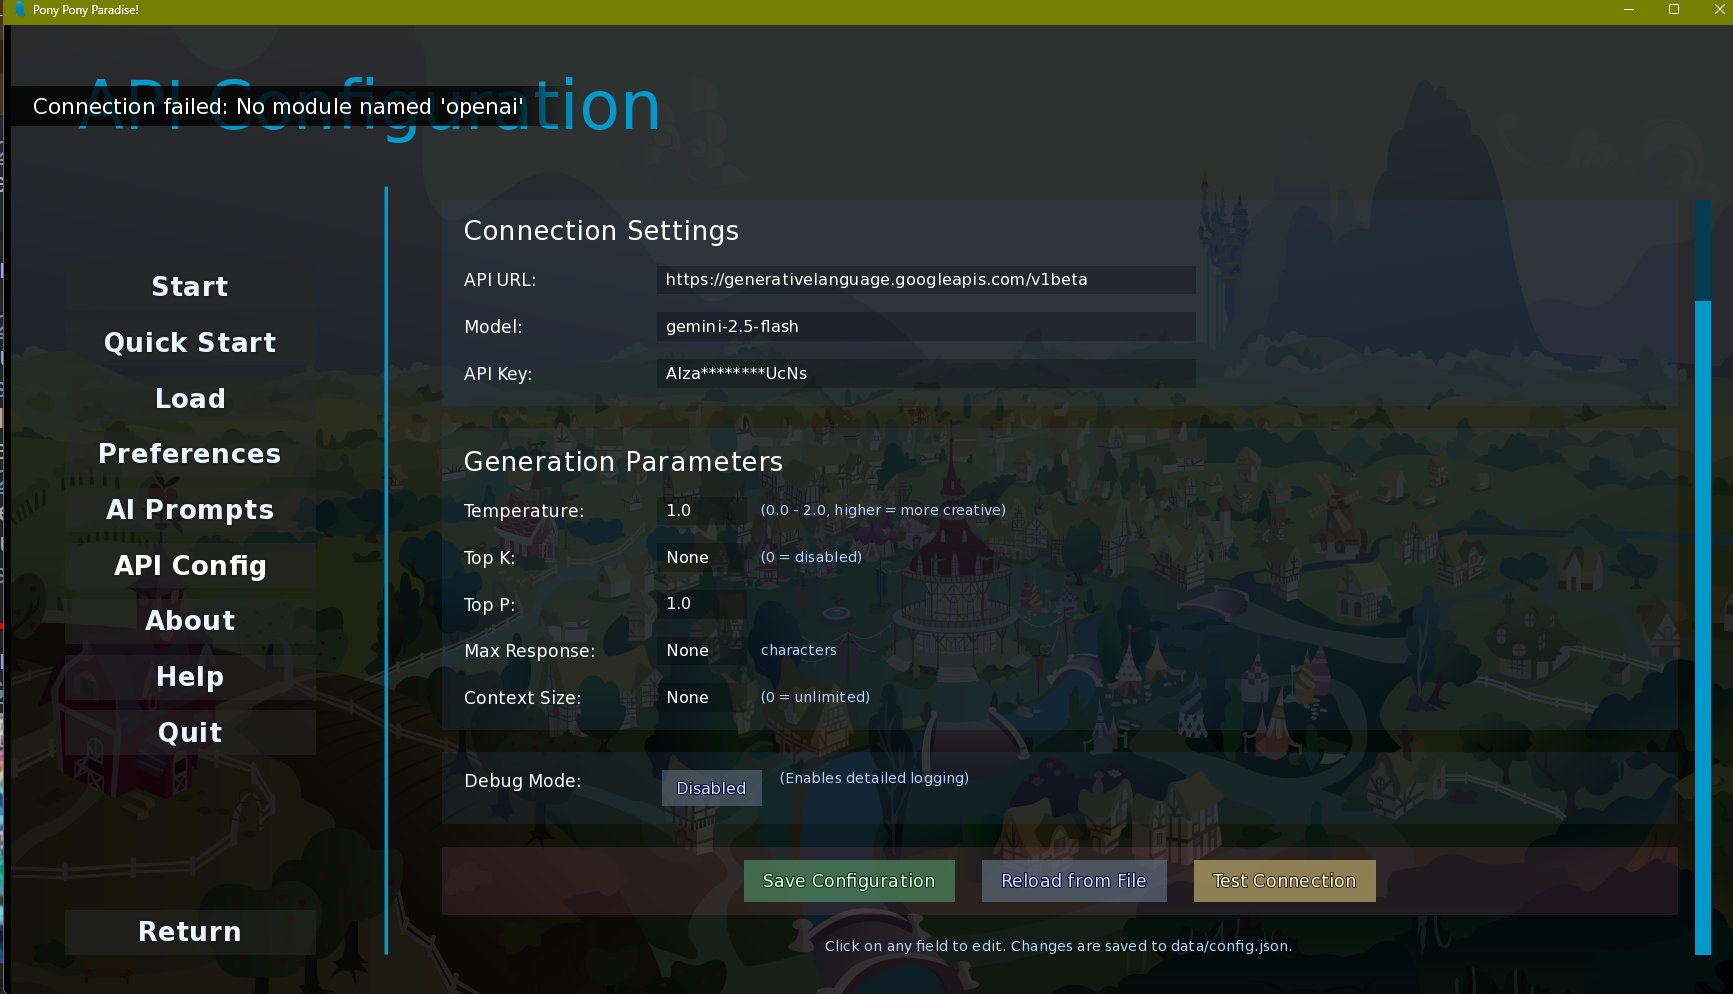Edit the Context Size value
The width and height of the screenshot is (1733, 994).
pos(702,698)
